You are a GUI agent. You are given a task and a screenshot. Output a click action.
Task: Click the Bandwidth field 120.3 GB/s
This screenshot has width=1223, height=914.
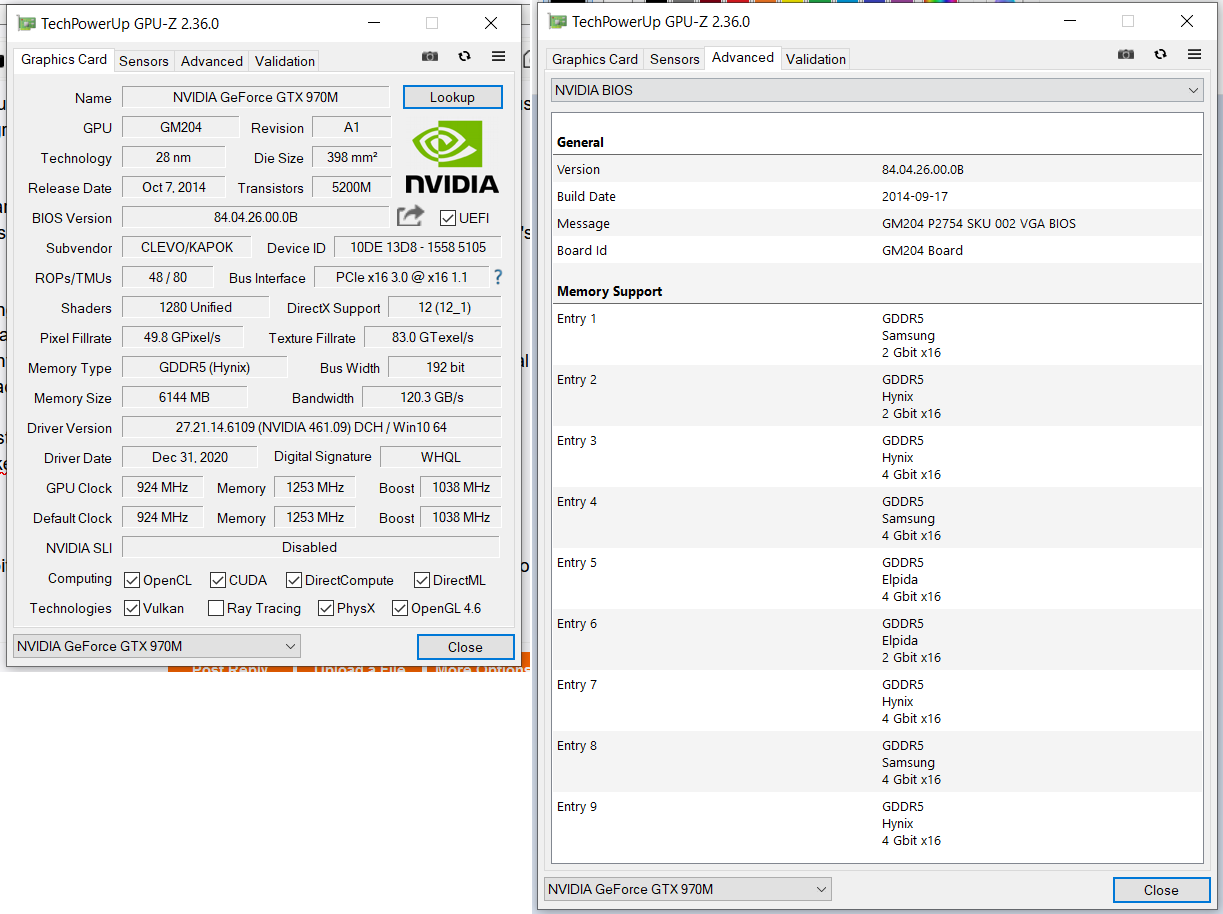point(431,397)
